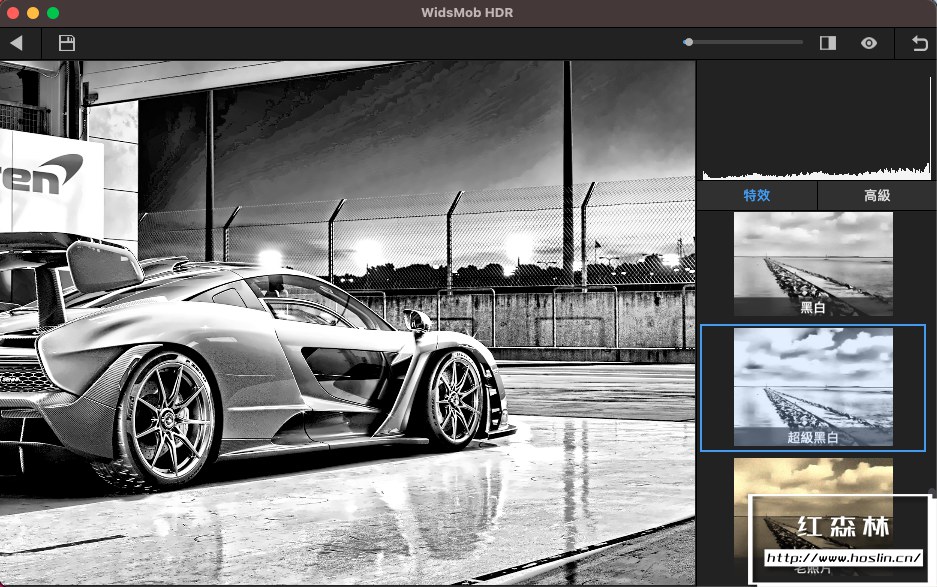Click the back arrow in the toolbar
This screenshot has width=937, height=587.
point(16,43)
